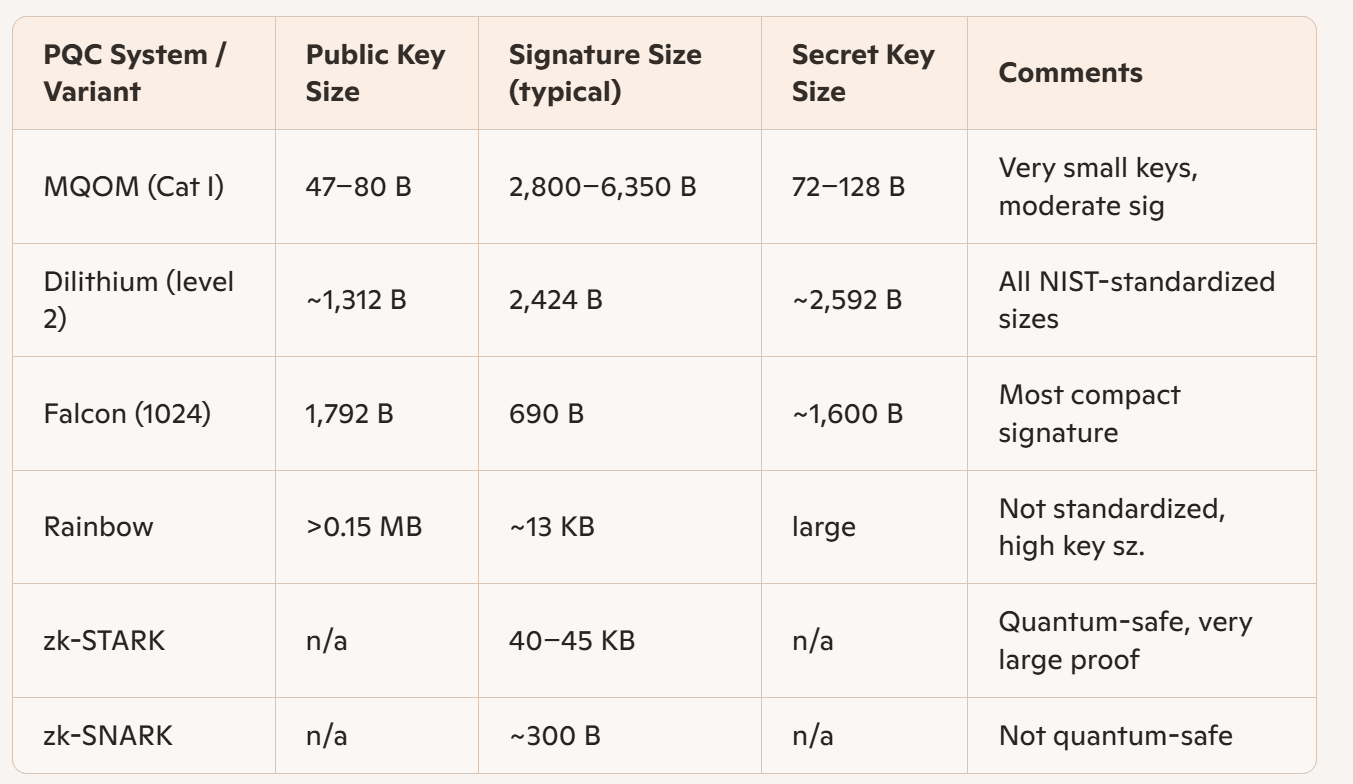Image resolution: width=1353 pixels, height=784 pixels.
Task: Click the "2,424 B" signature size cell
Action: (556, 300)
